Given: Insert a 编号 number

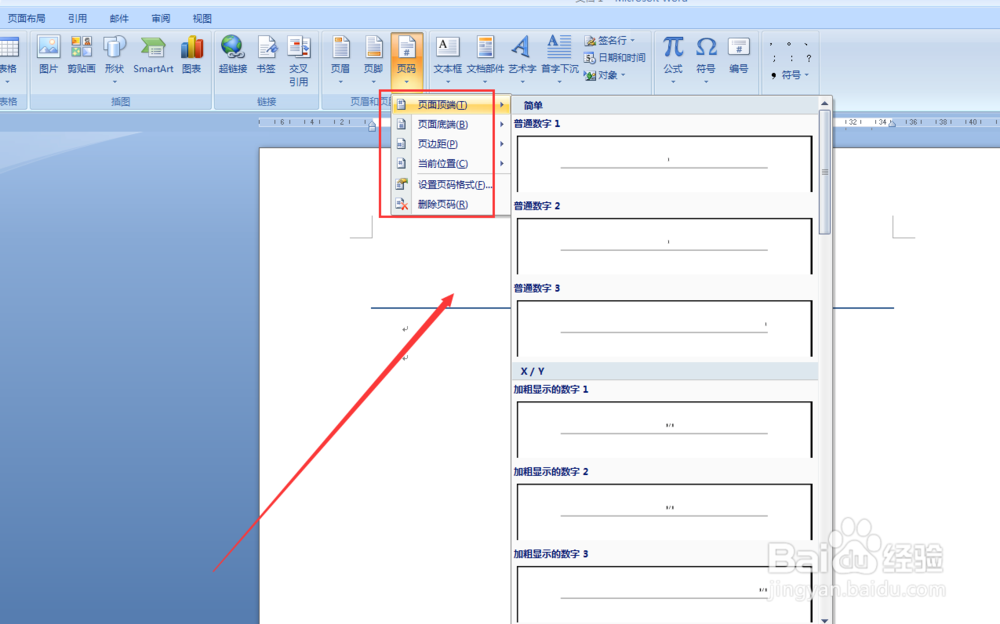Looking at the screenshot, I should point(739,55).
